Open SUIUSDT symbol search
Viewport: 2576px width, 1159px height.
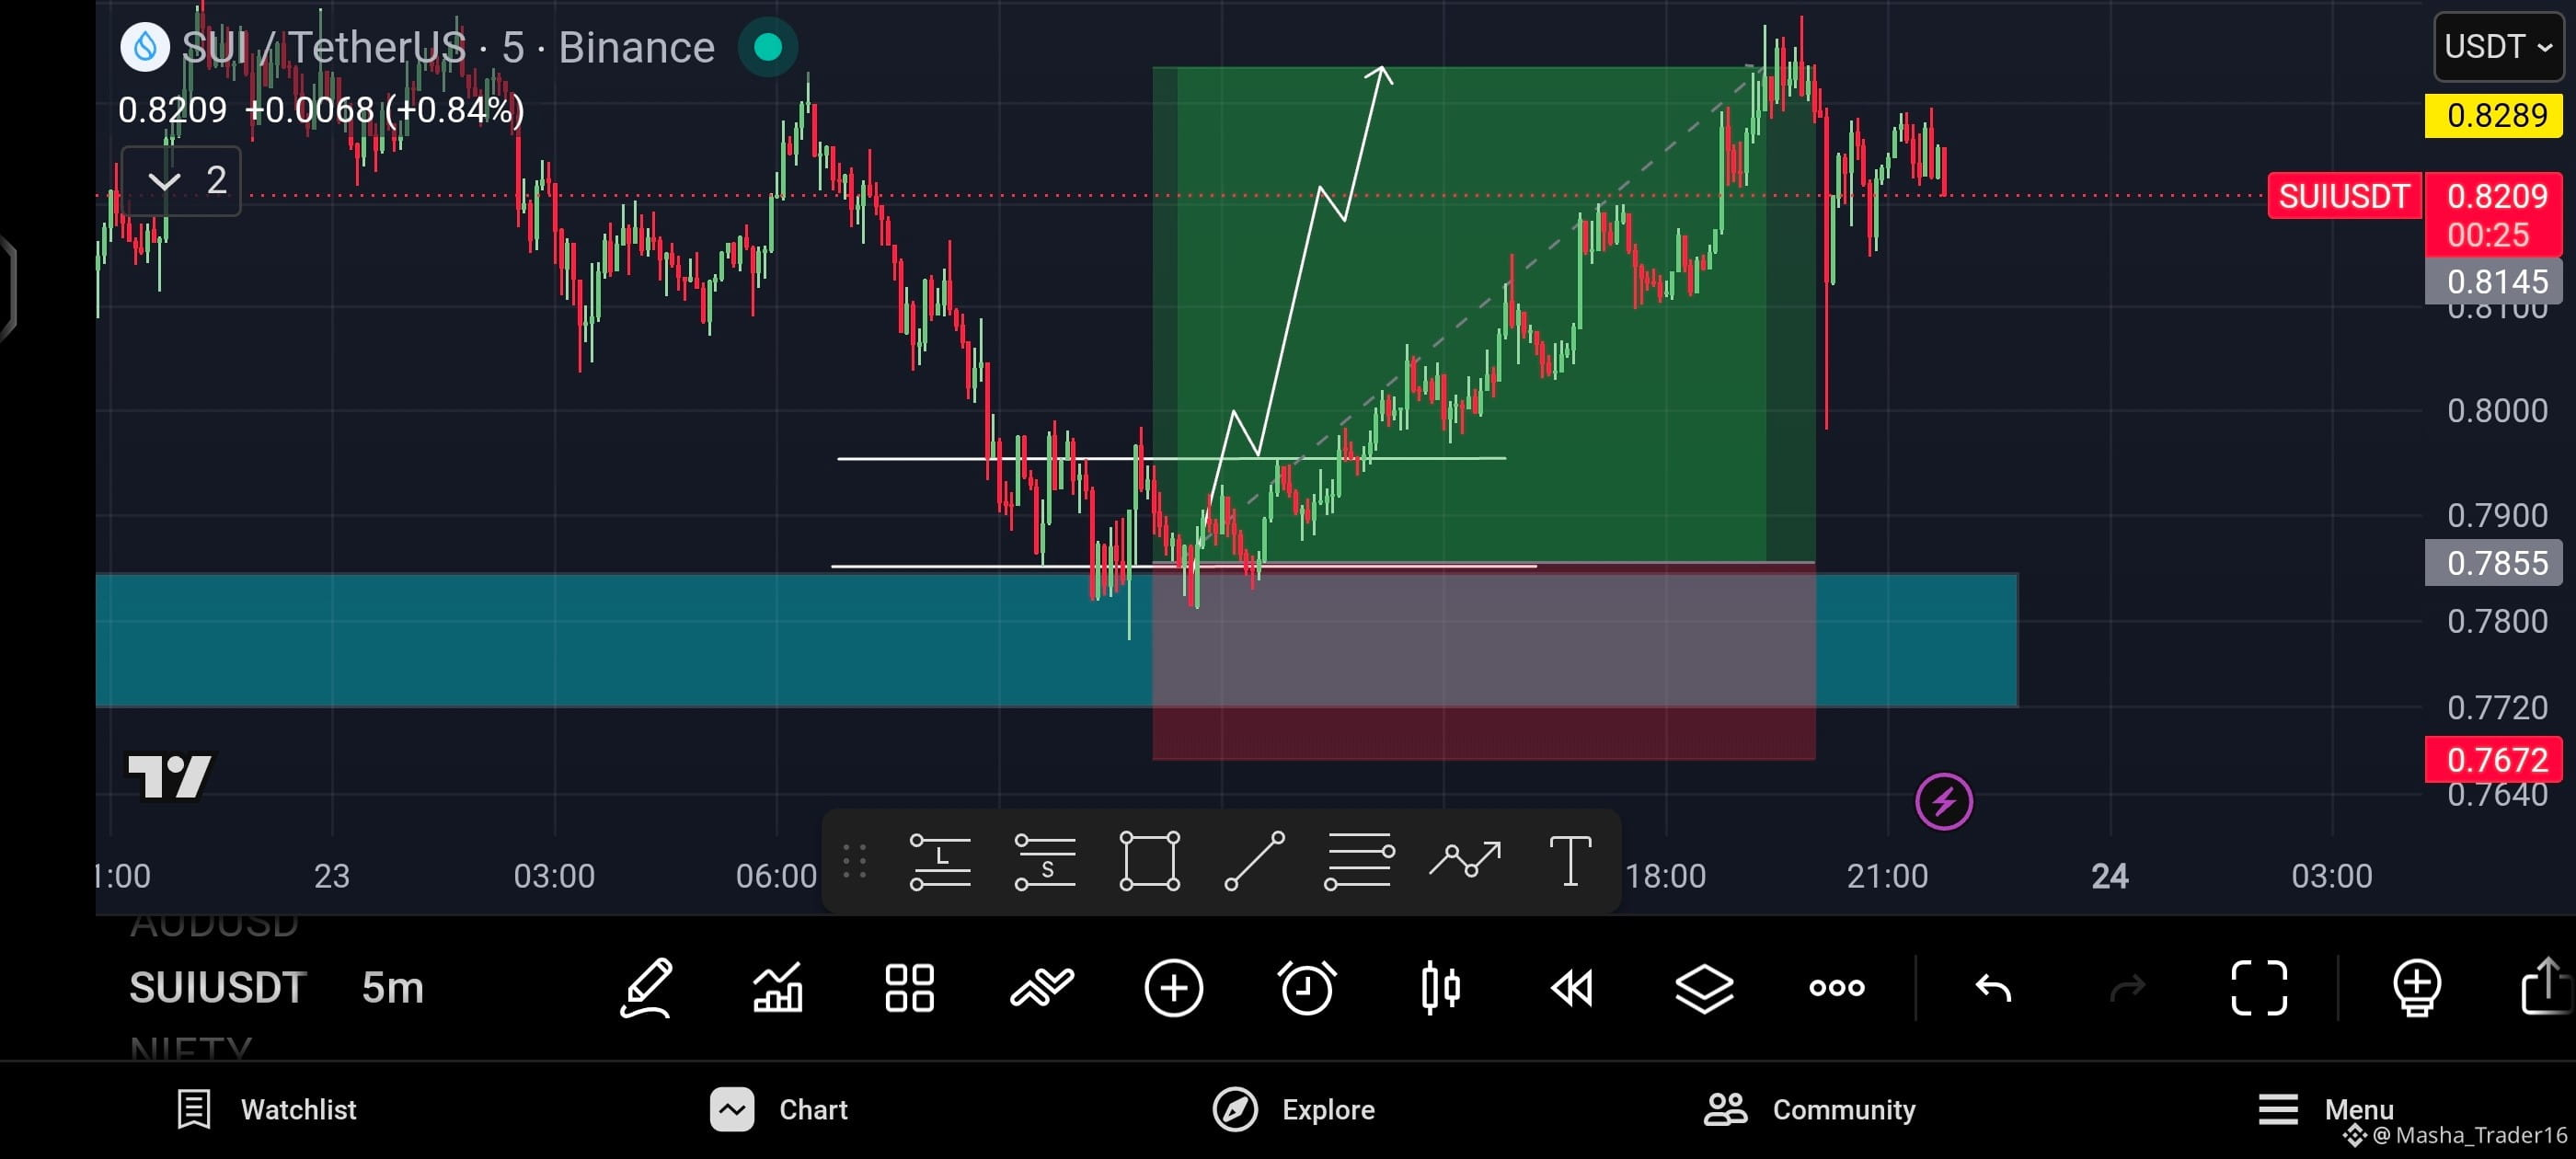point(217,988)
